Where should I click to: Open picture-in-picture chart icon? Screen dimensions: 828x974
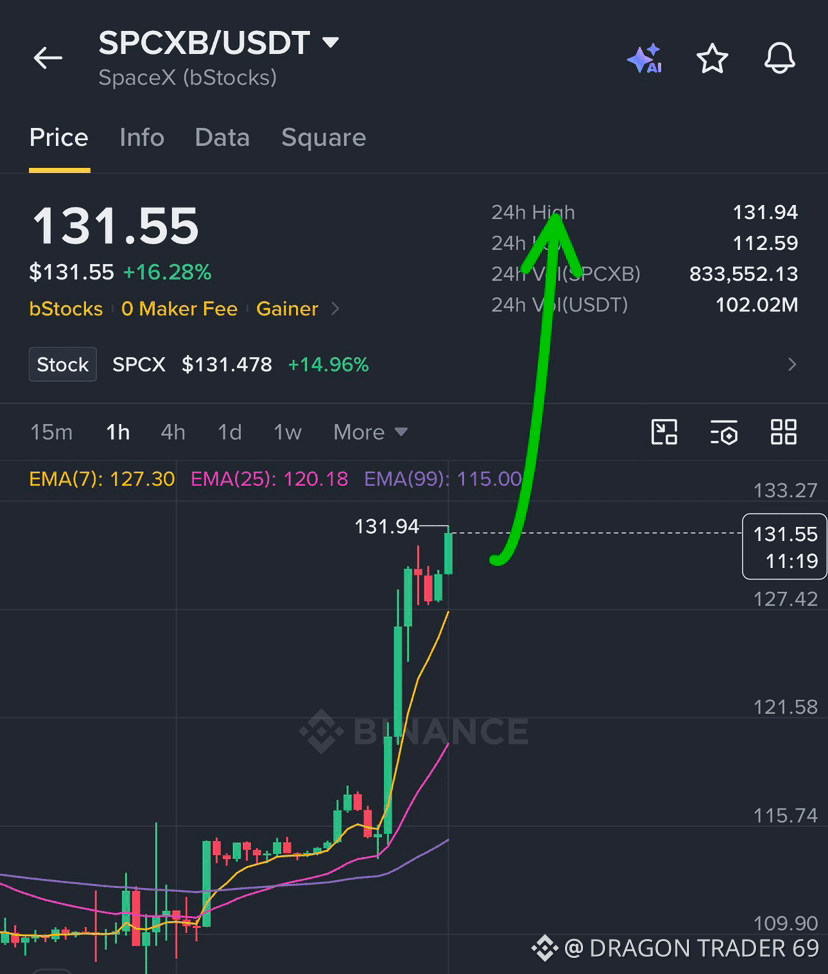[664, 432]
